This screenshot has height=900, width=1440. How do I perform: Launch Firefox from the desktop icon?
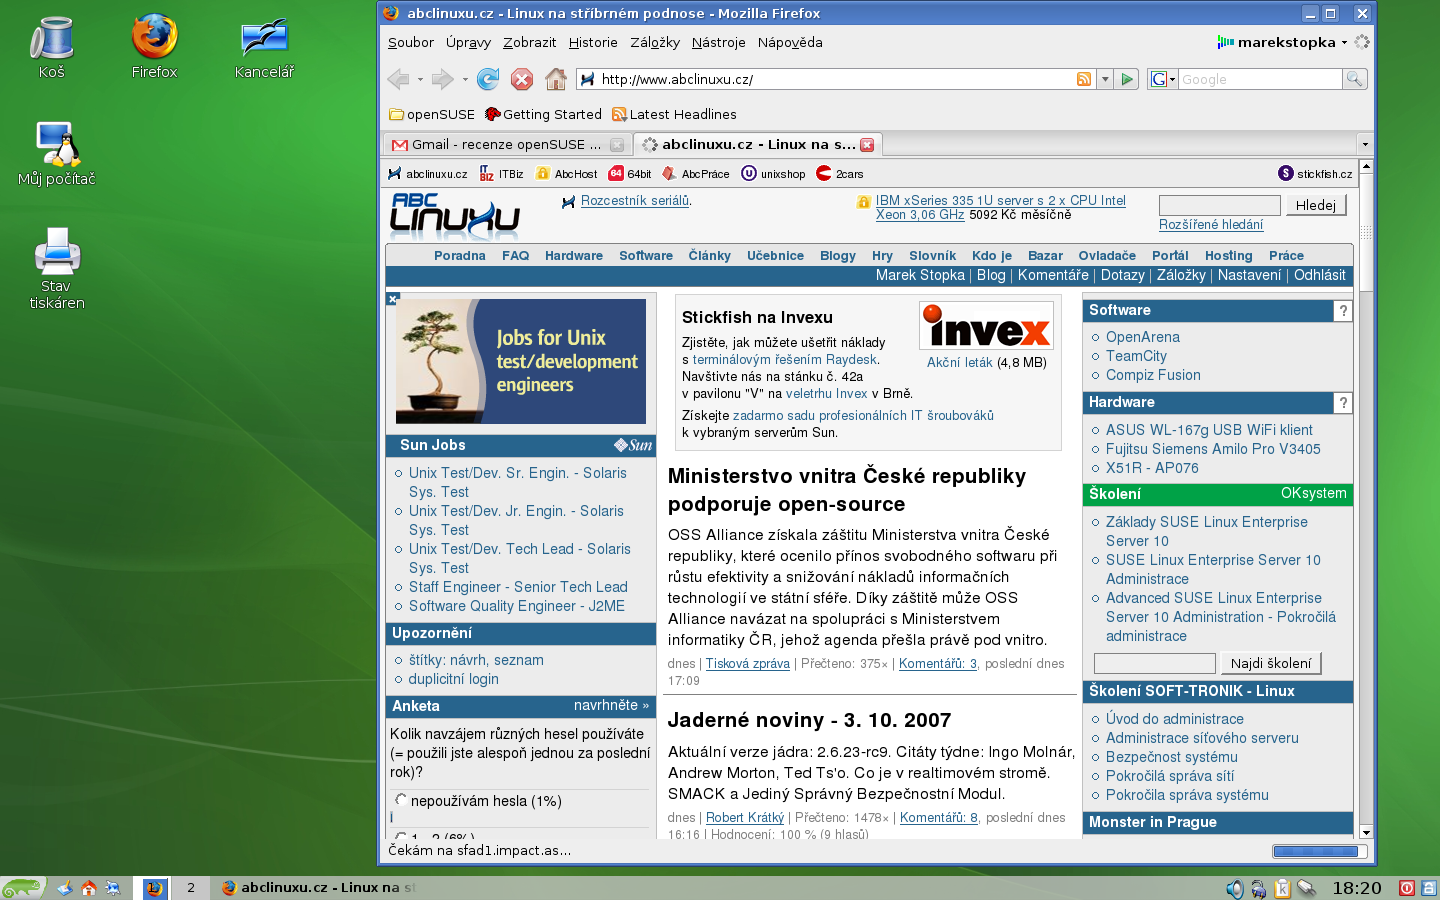tap(154, 48)
